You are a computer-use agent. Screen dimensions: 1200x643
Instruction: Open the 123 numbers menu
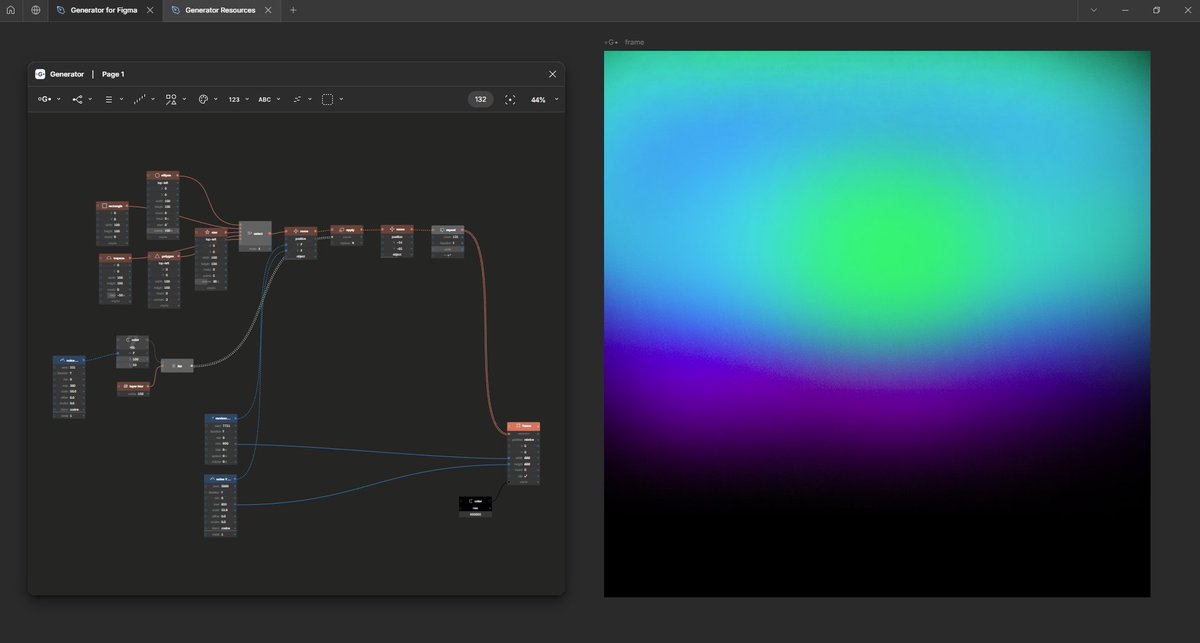pos(234,100)
